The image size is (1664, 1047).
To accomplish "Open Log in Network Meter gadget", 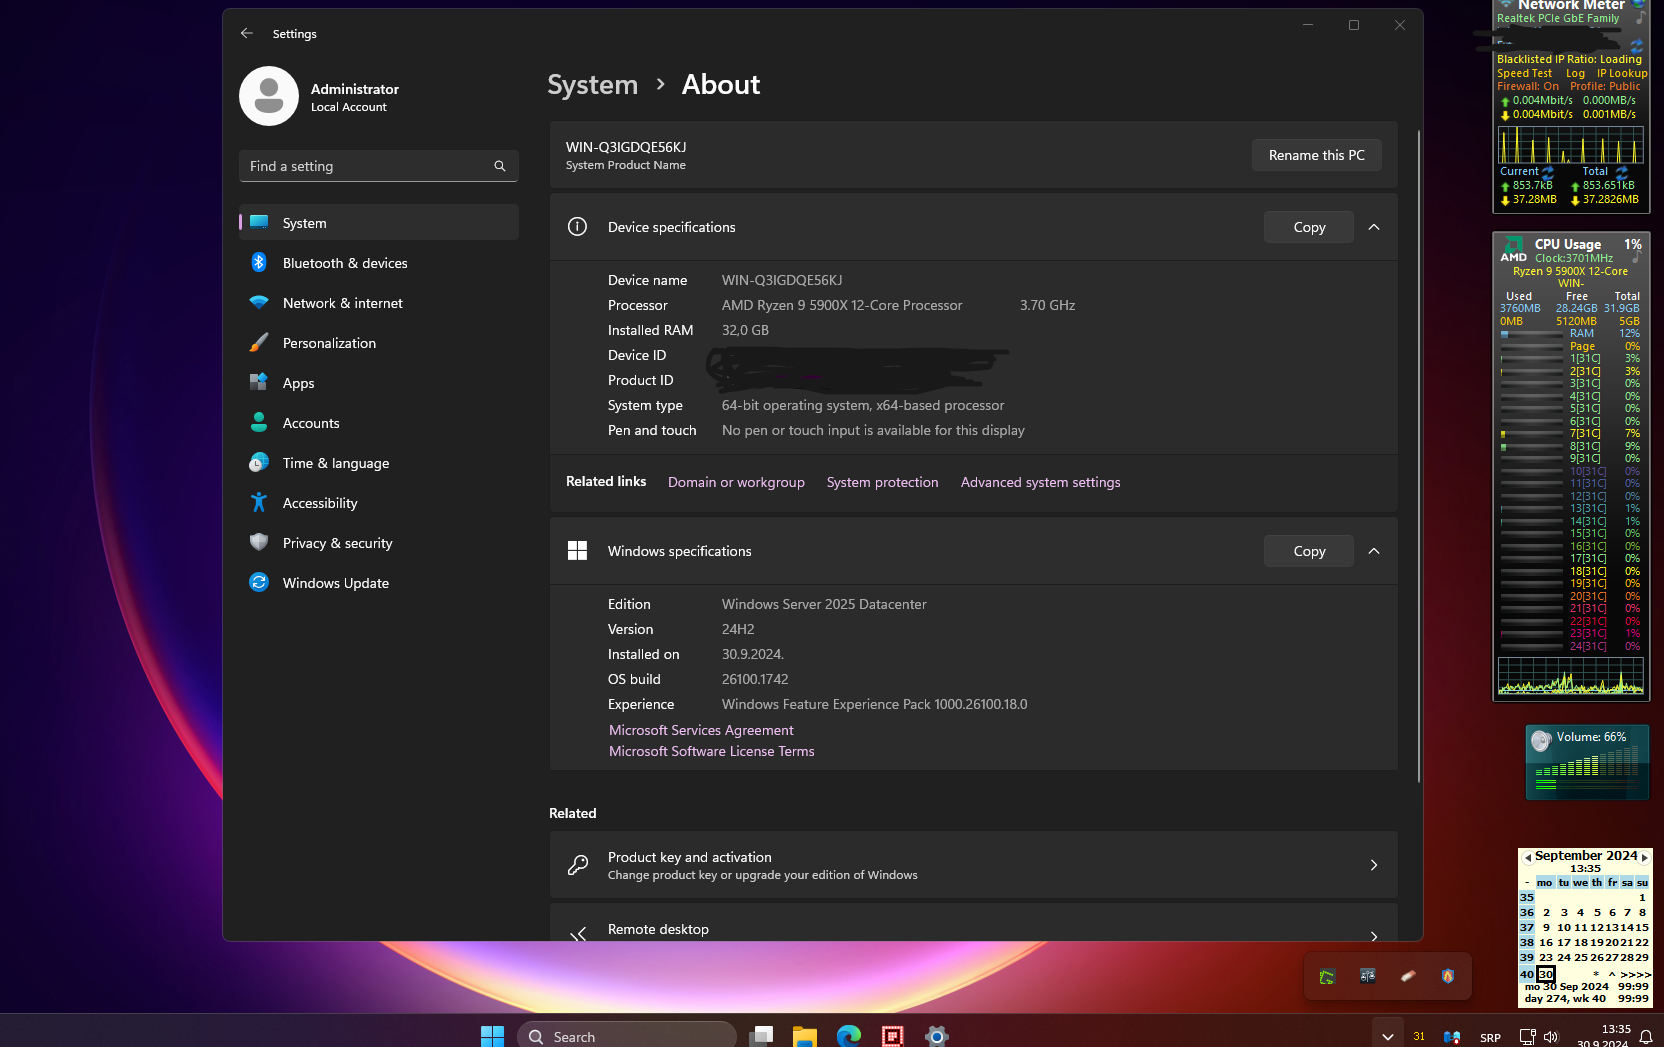I will pos(1575,73).
